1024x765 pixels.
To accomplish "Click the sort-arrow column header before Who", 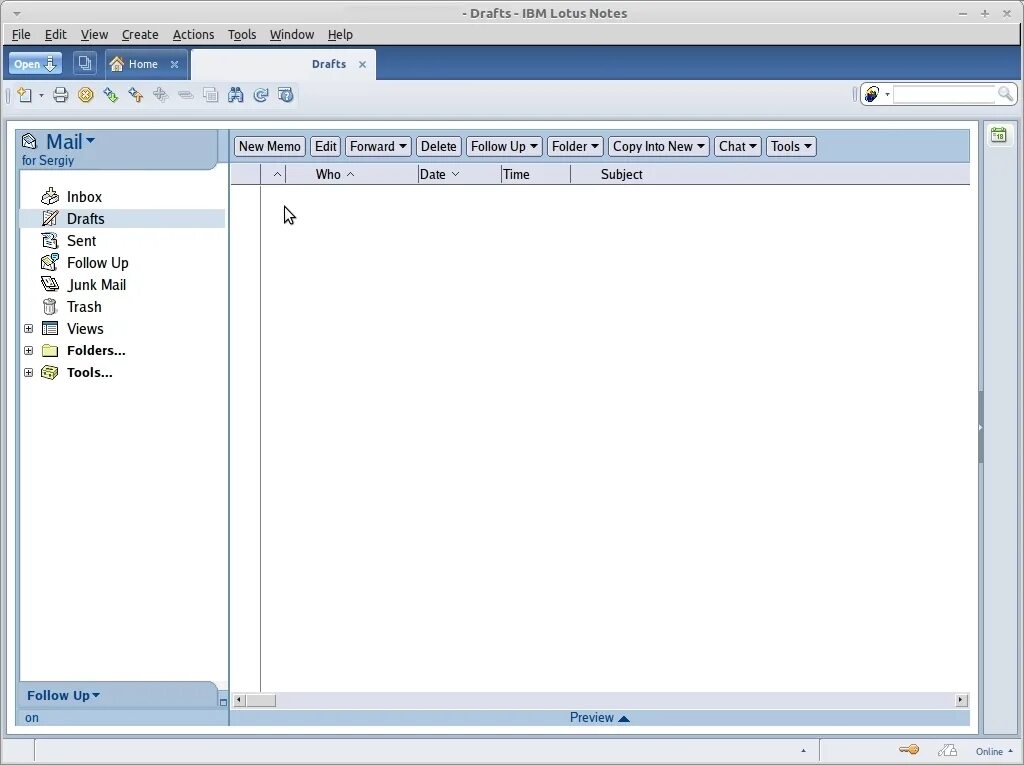I will point(274,174).
